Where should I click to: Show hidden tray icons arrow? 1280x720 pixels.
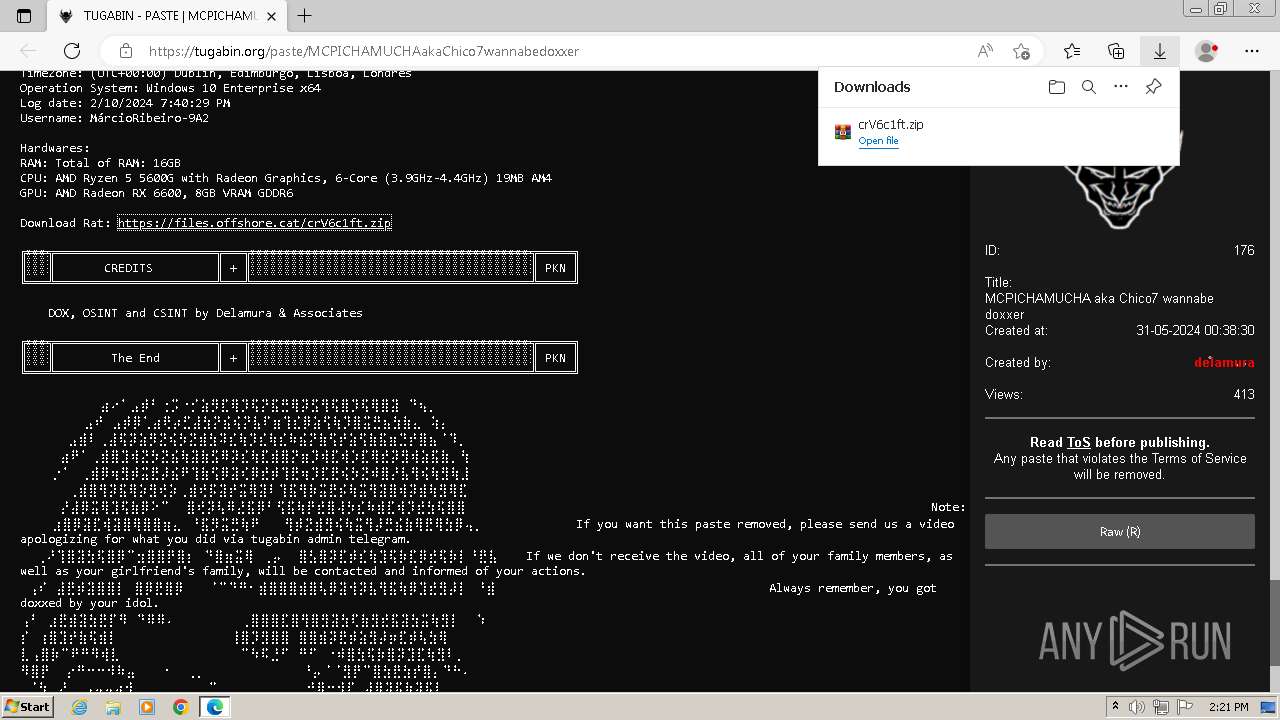(x=1117, y=707)
